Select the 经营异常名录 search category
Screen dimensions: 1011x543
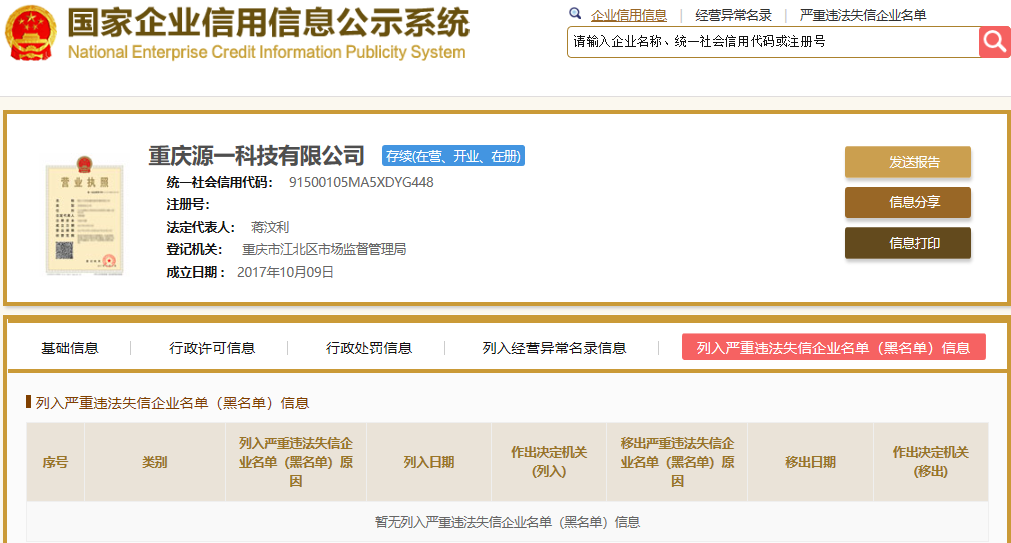(733, 15)
